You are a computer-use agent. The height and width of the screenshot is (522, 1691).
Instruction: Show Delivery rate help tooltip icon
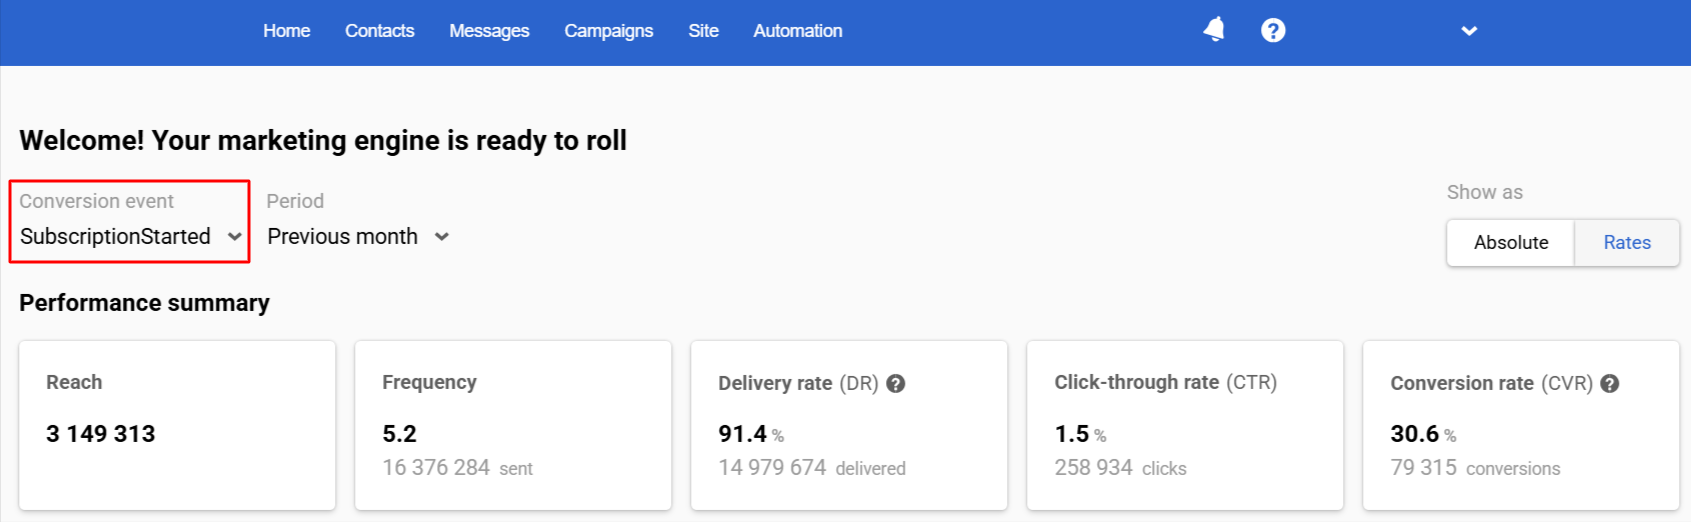[896, 383]
